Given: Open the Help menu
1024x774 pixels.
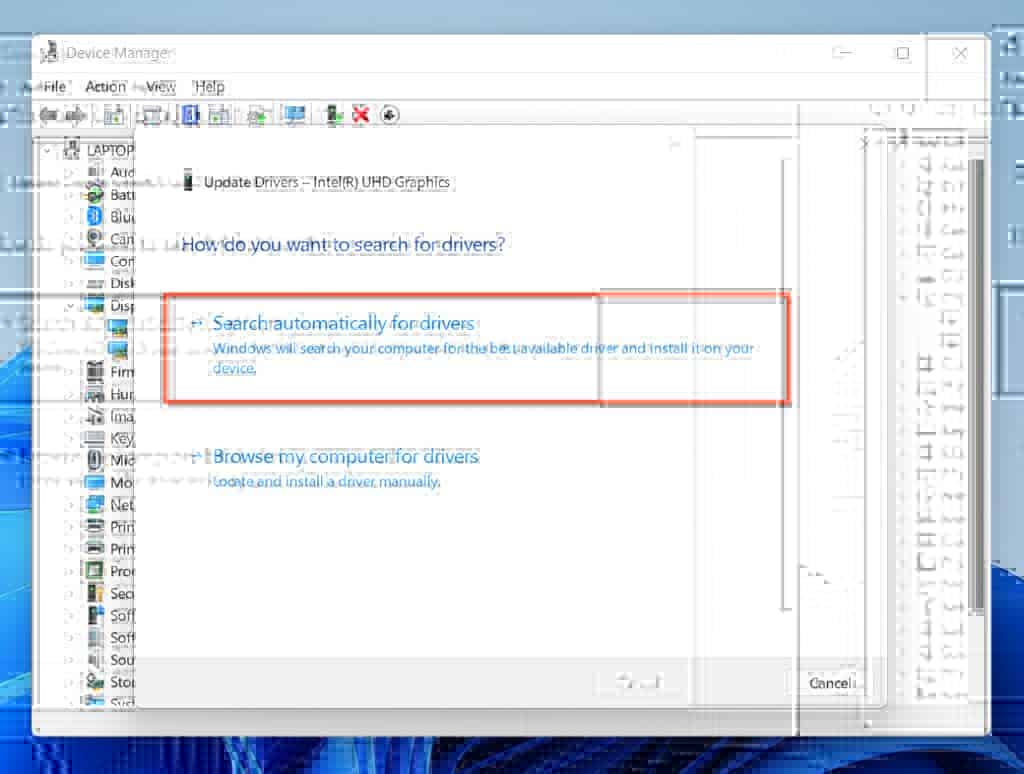Looking at the screenshot, I should (x=209, y=87).
